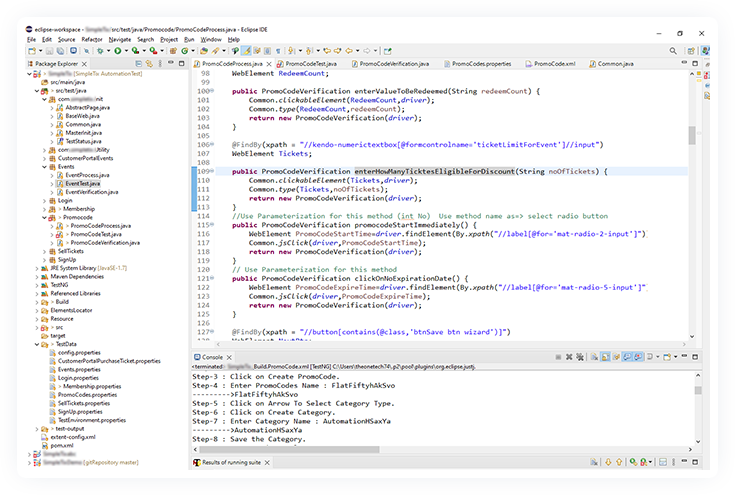The image size is (735, 495).
Task: Click the editor's vertical scrollbar
Action: (692, 133)
